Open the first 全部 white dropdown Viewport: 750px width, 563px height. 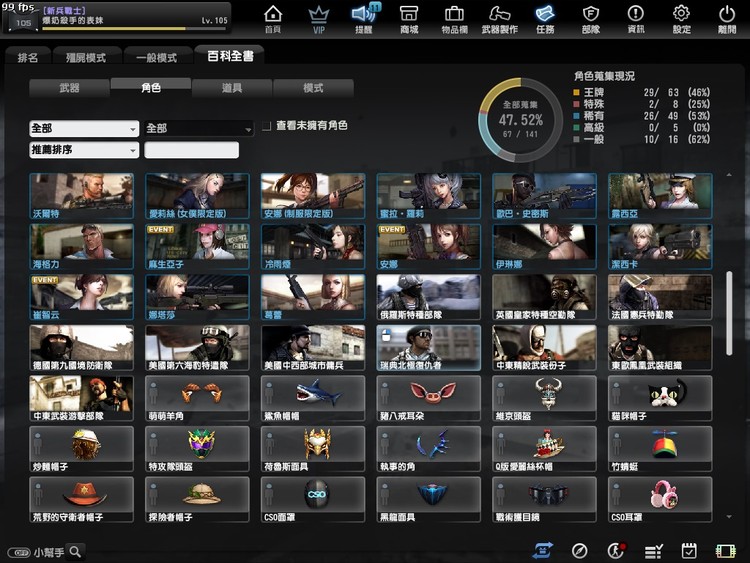tap(84, 129)
